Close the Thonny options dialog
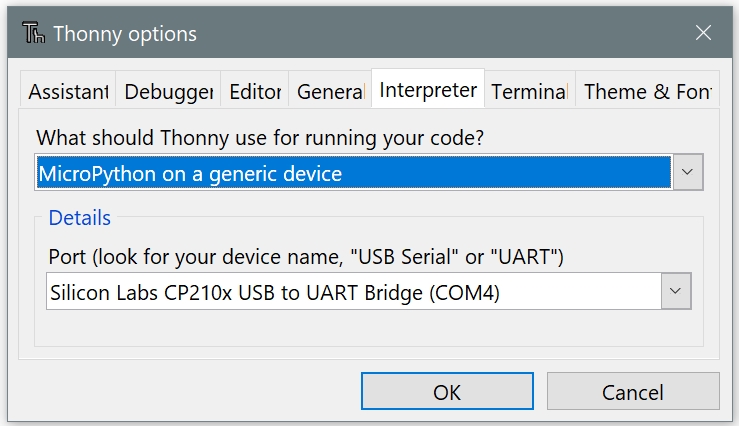This screenshot has height=426, width=739. pyautogui.click(x=703, y=33)
